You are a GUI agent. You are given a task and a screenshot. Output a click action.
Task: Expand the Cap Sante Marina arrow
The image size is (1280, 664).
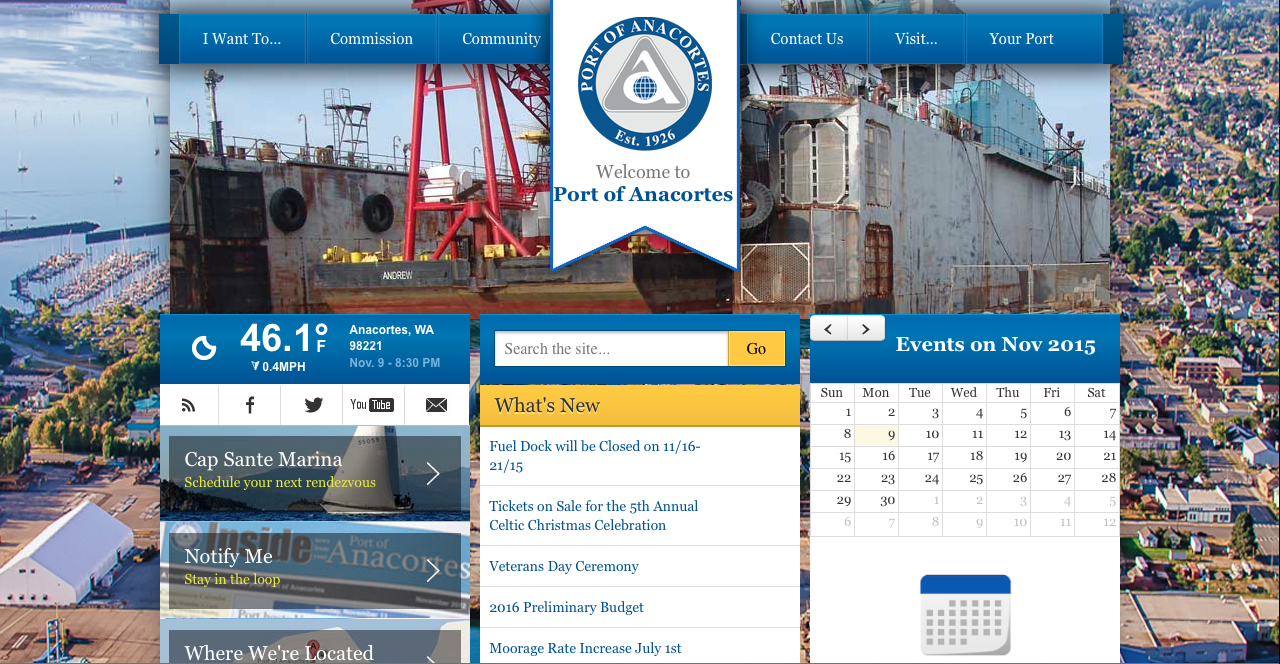click(x=433, y=474)
